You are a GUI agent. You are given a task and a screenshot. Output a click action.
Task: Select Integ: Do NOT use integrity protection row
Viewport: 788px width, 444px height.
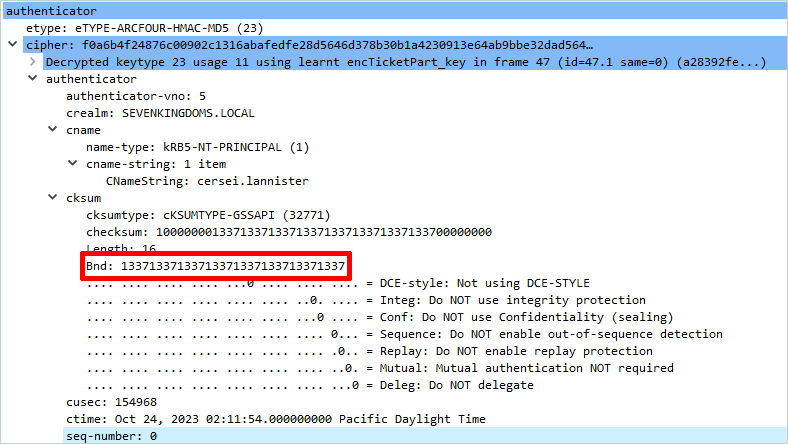click(x=366, y=300)
